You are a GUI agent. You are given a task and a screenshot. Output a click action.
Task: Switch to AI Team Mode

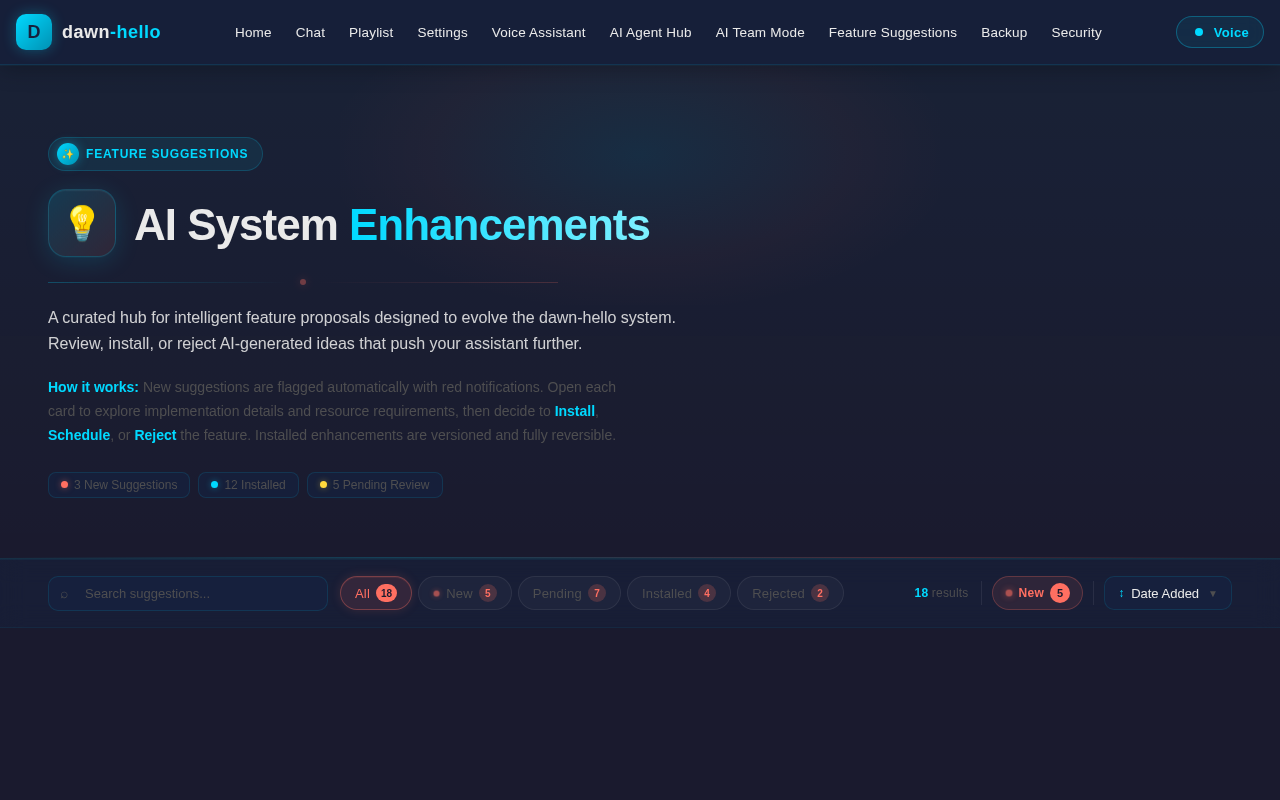click(760, 32)
